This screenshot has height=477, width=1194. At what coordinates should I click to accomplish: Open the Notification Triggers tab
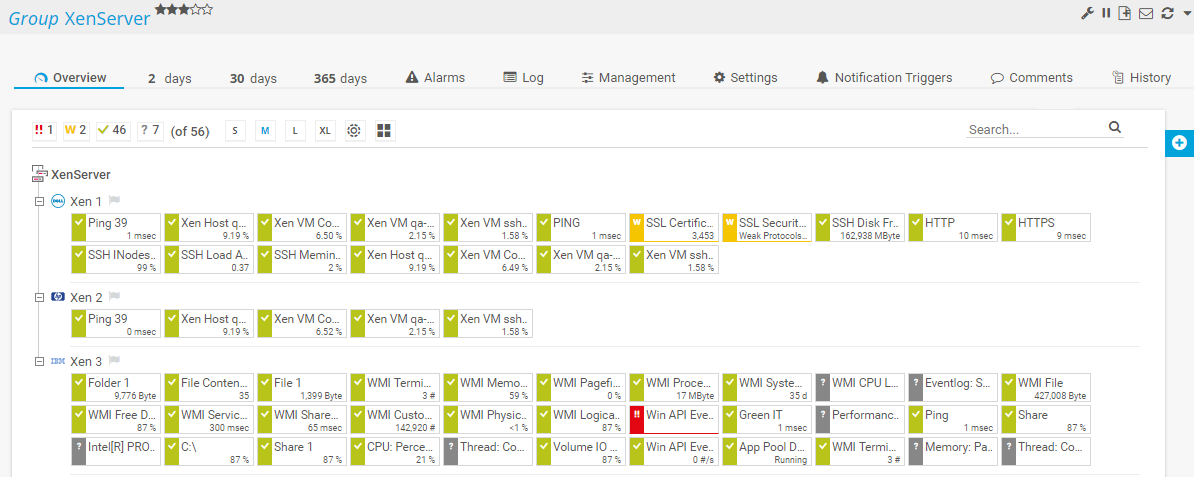883,78
